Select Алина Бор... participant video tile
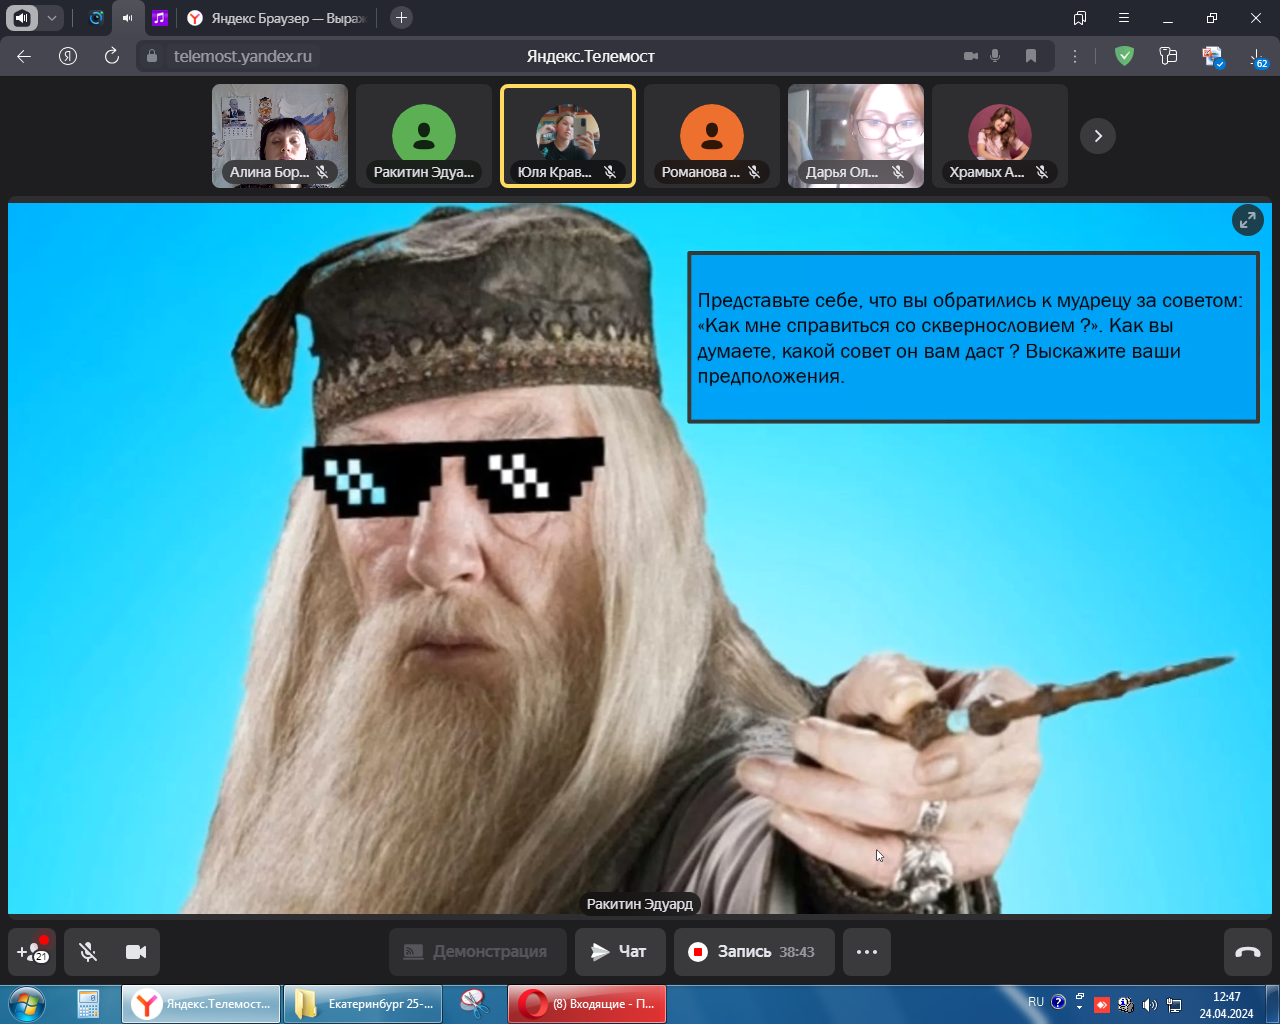Viewport: 1280px width, 1024px height. [x=280, y=136]
